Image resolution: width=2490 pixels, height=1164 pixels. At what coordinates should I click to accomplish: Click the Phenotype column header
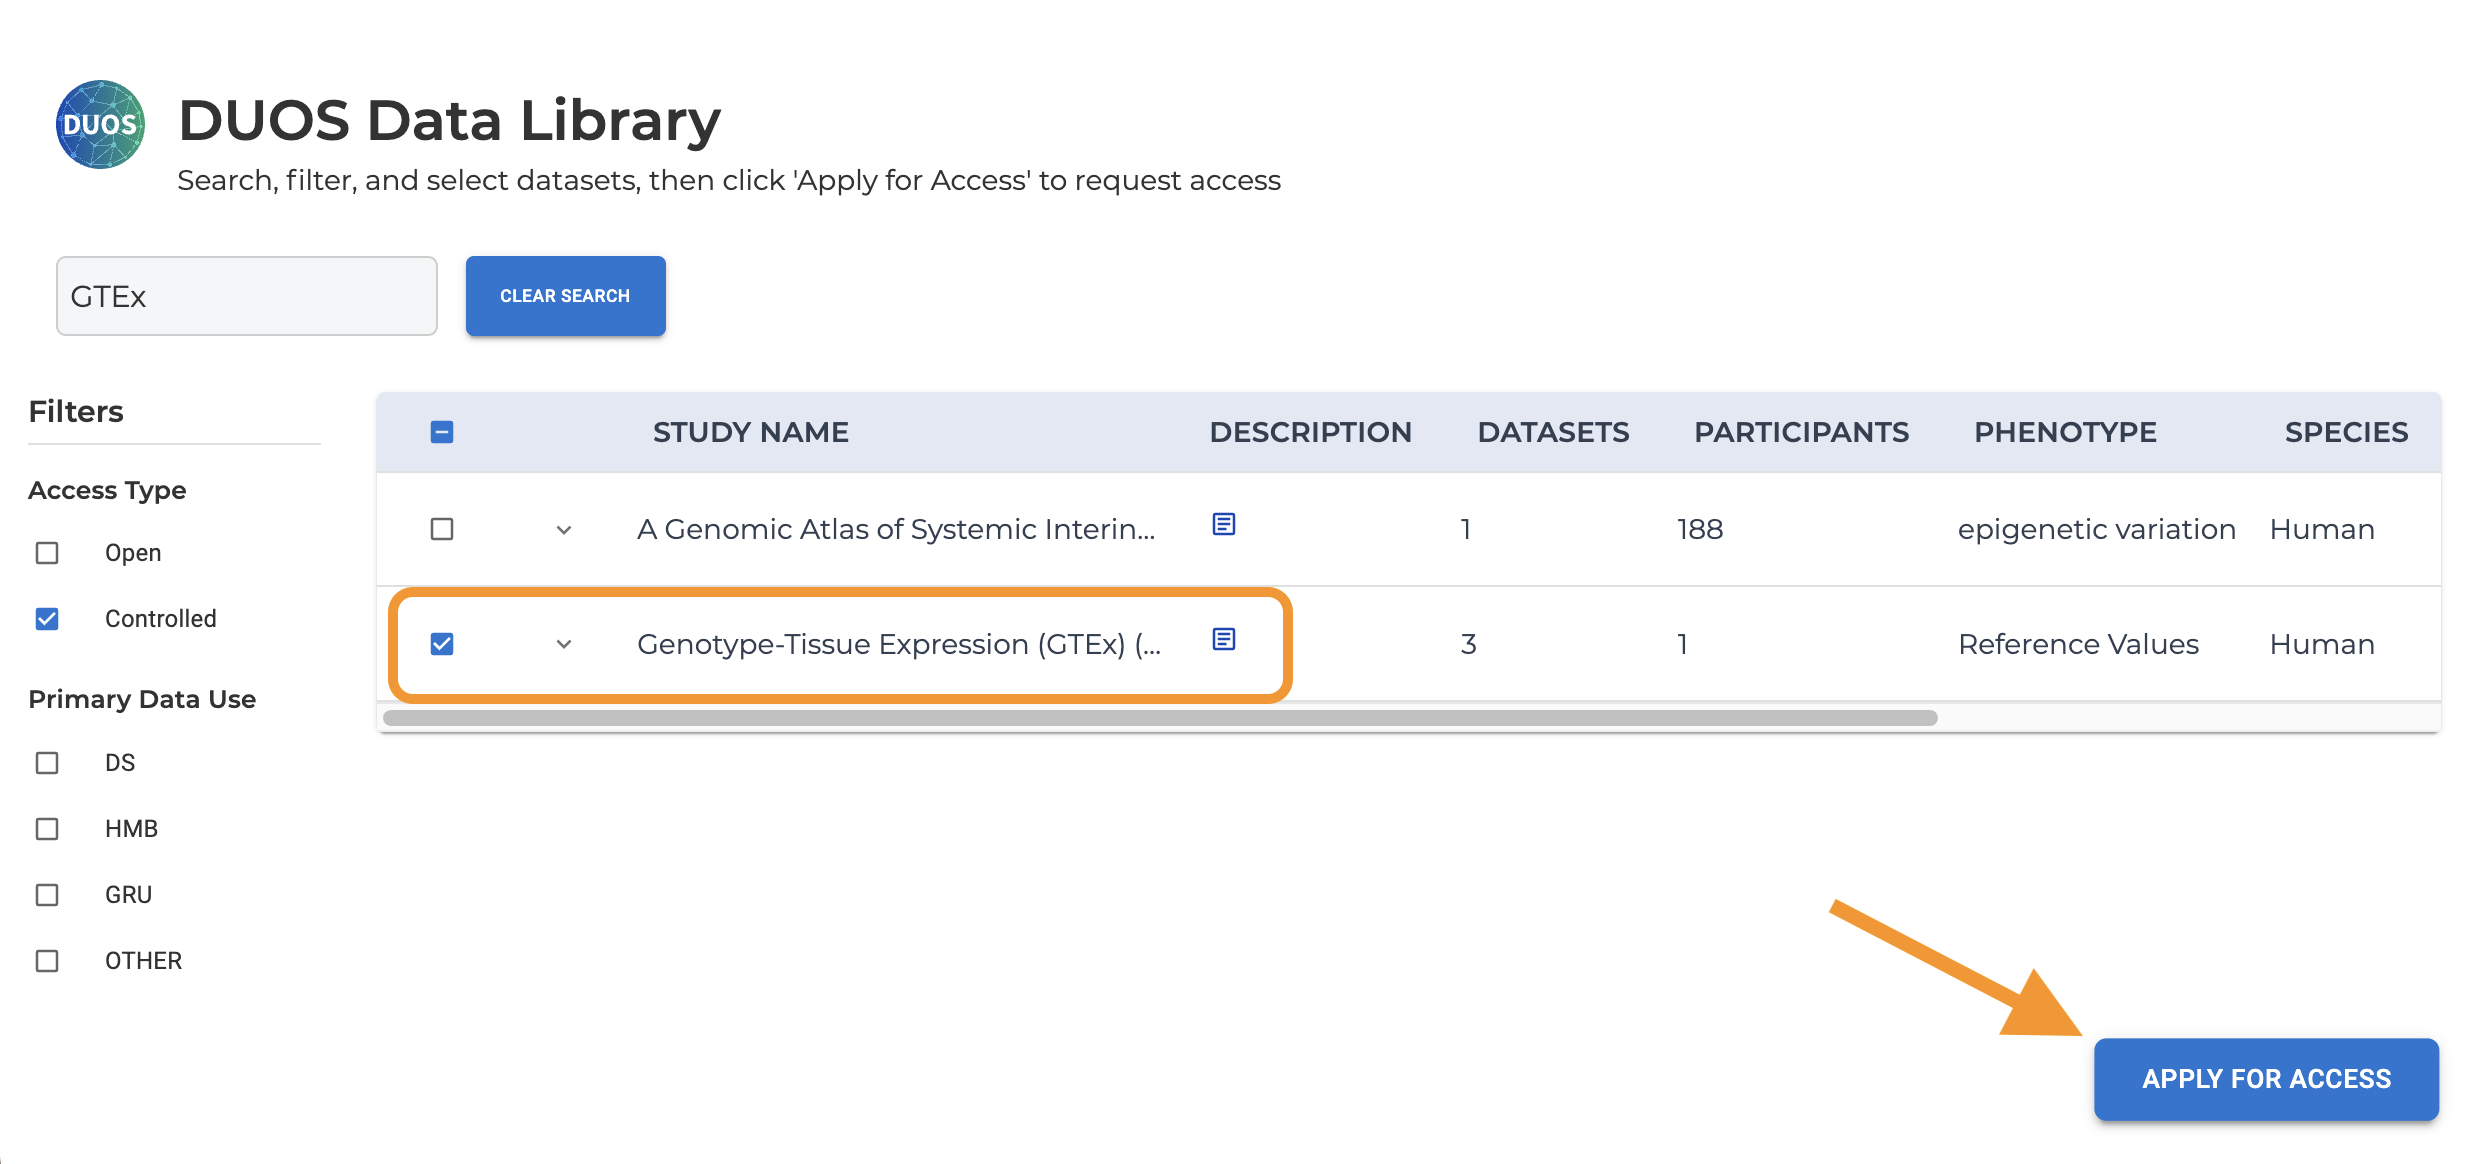[x=2065, y=432]
